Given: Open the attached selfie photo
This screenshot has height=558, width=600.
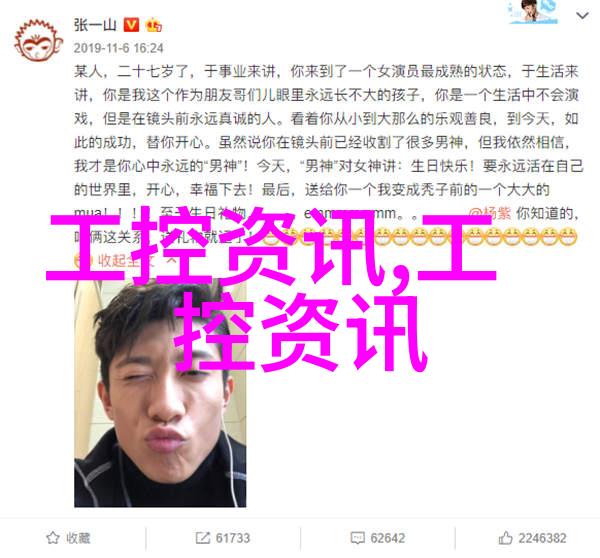Looking at the screenshot, I should (x=160, y=392).
